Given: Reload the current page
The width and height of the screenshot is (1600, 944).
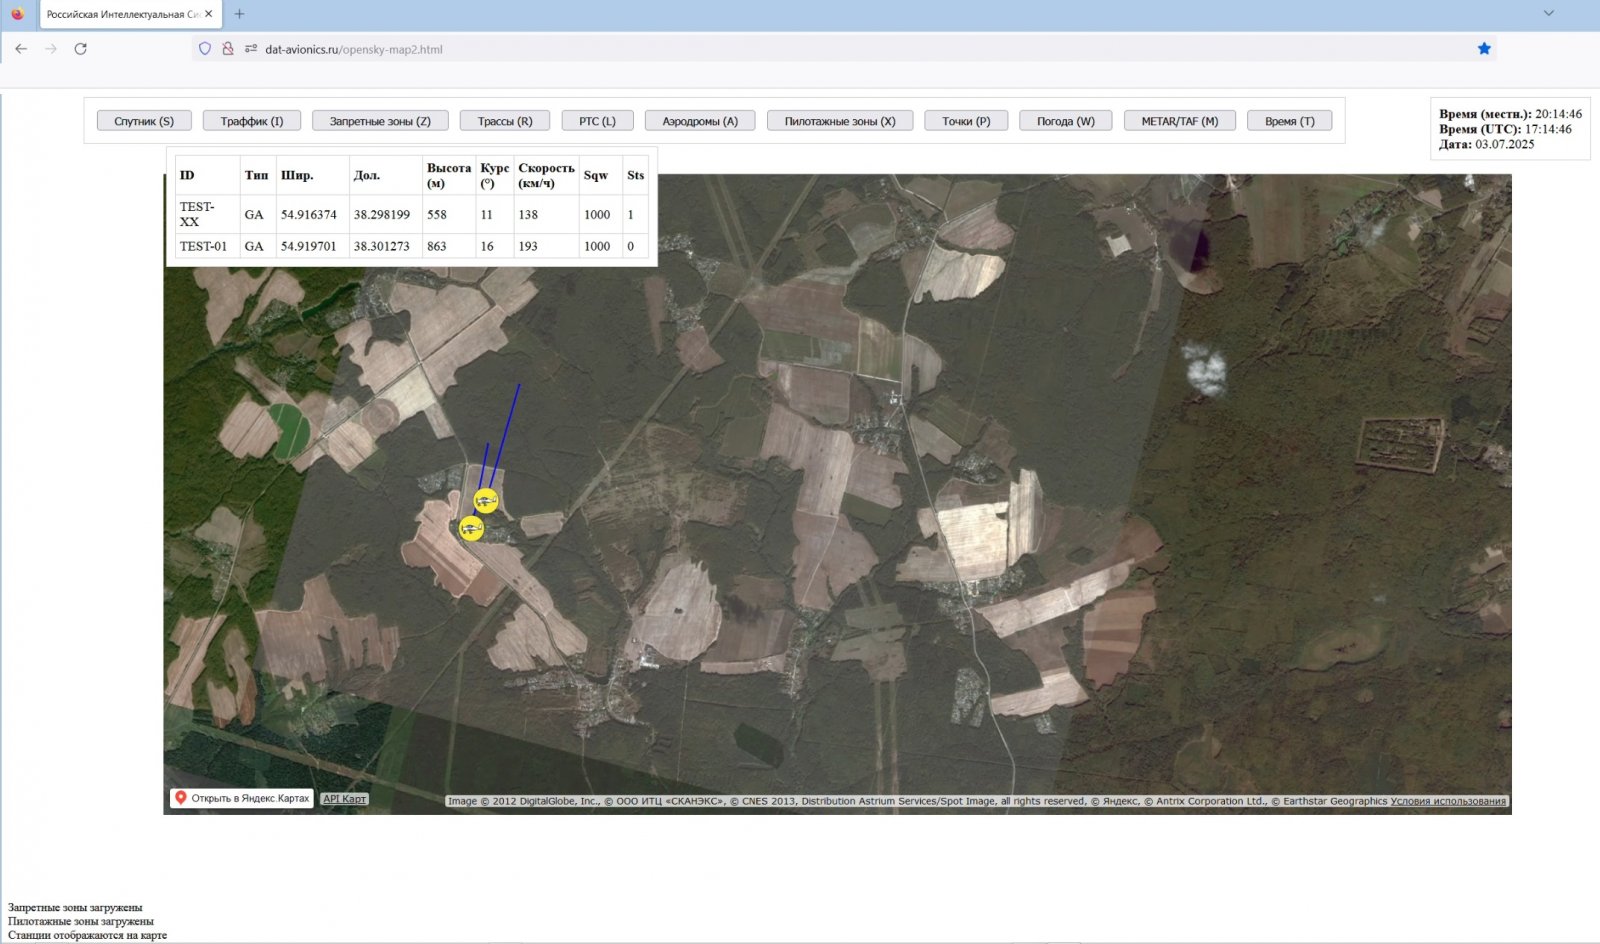Looking at the screenshot, I should [81, 49].
